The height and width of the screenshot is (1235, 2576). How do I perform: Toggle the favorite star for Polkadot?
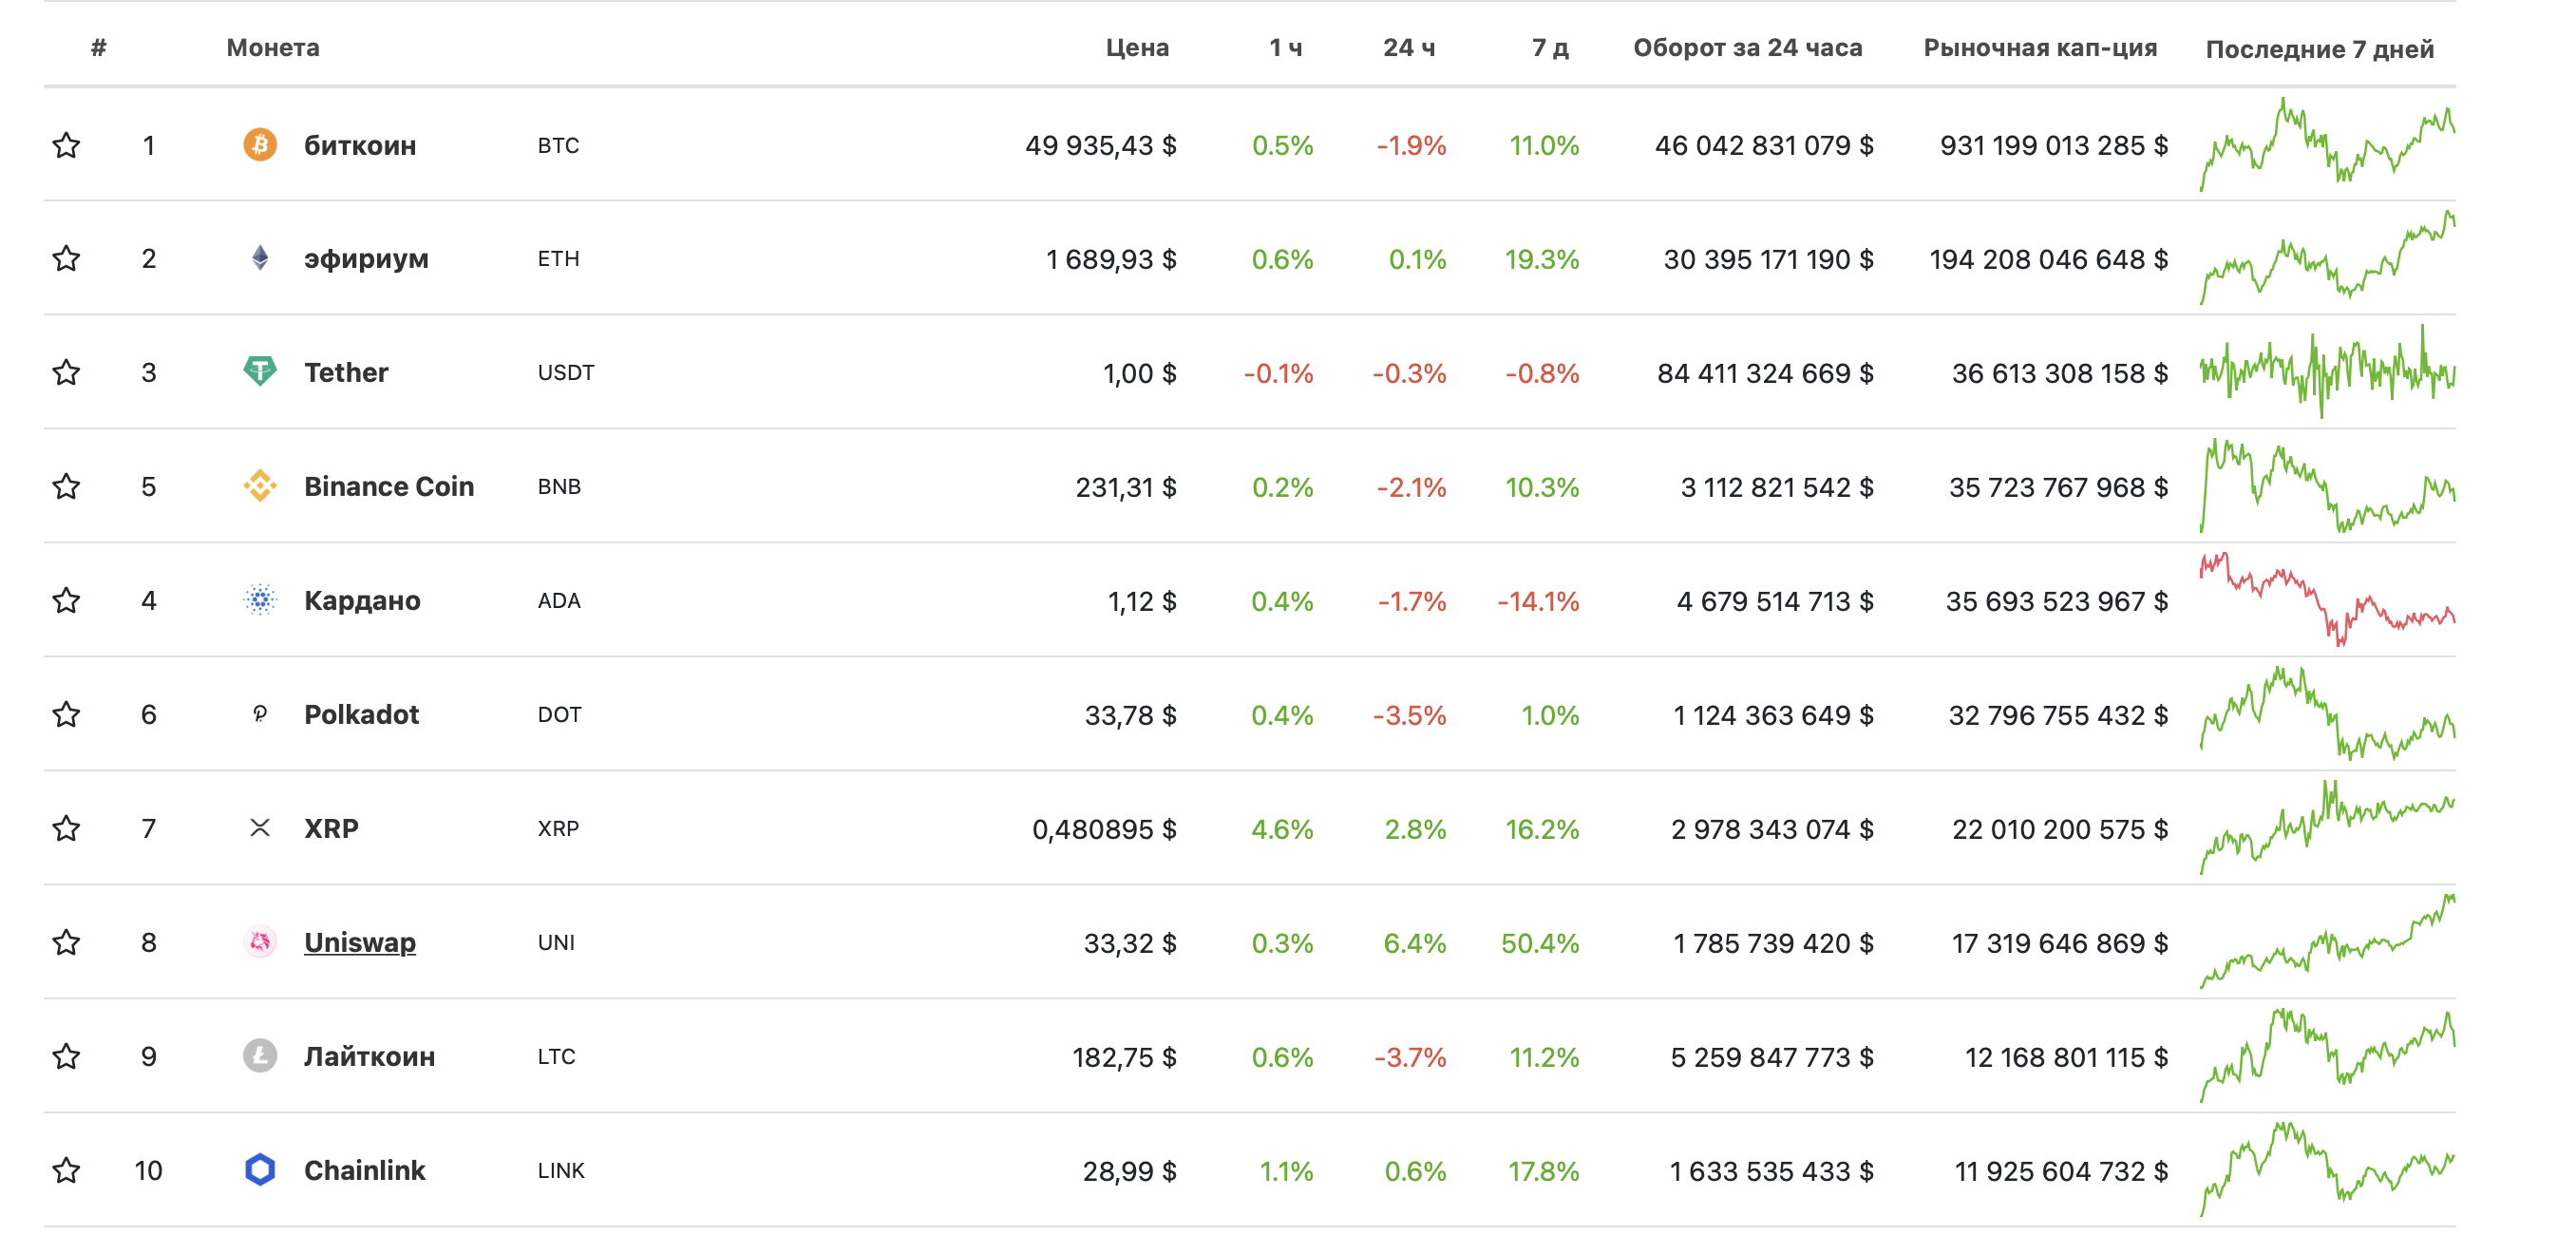tap(66, 715)
